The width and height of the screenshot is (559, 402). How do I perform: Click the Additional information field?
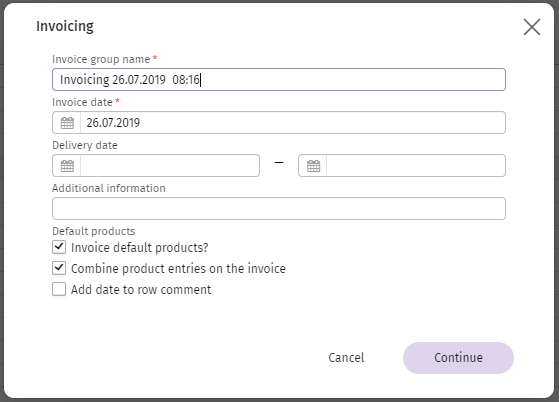pyautogui.click(x=279, y=208)
